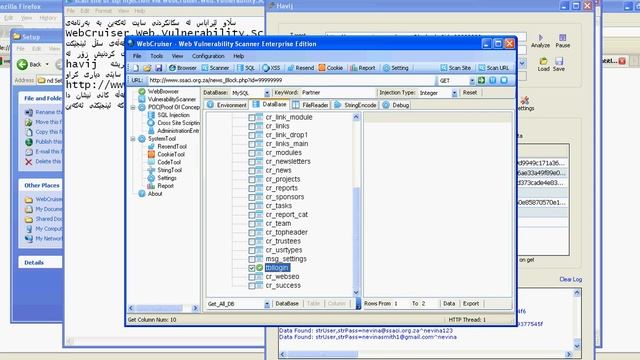Viewport: 640px width, 360px height.
Task: Switch to the Environment tab
Action: (x=227, y=105)
